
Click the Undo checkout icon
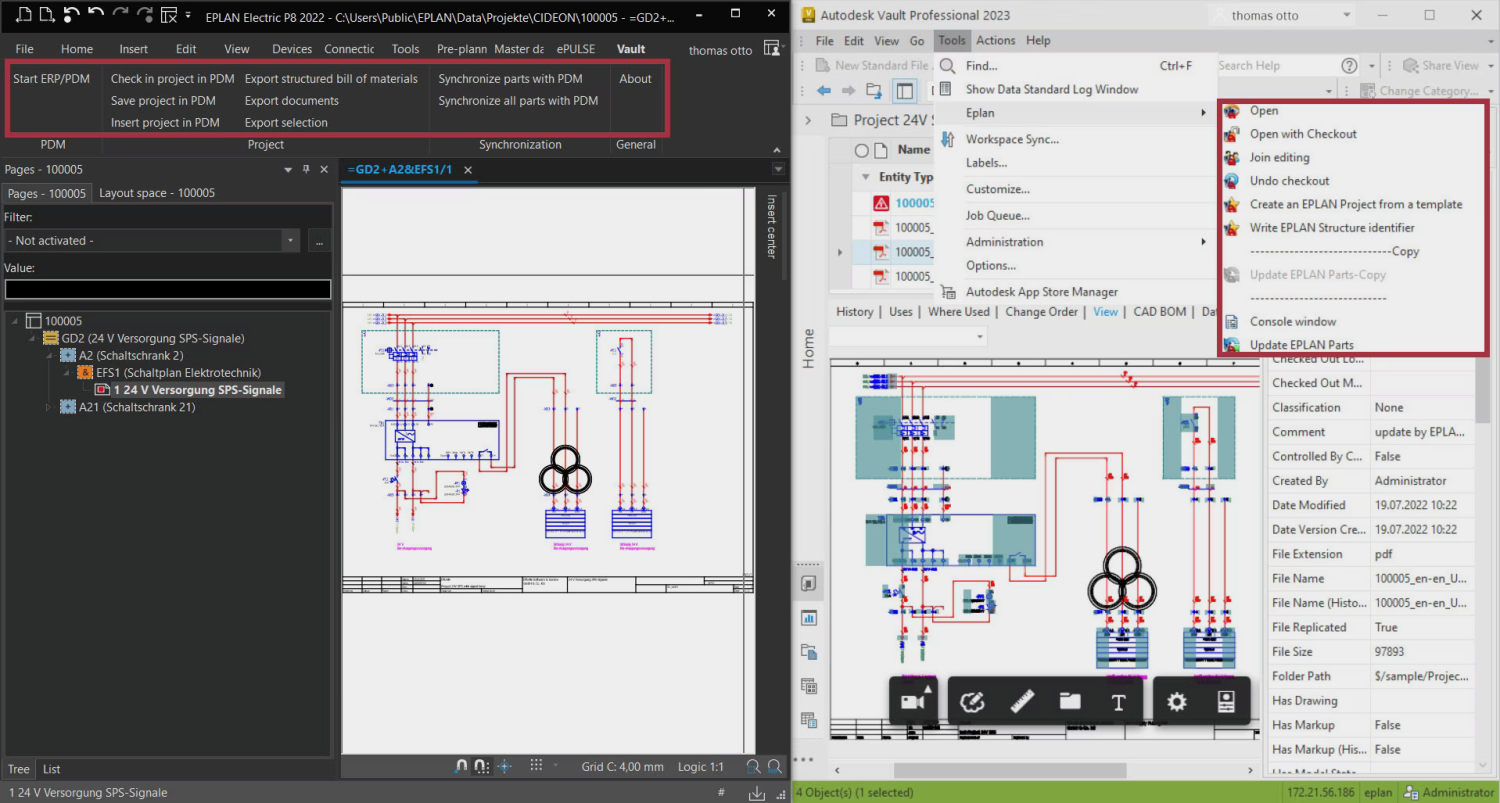1232,181
